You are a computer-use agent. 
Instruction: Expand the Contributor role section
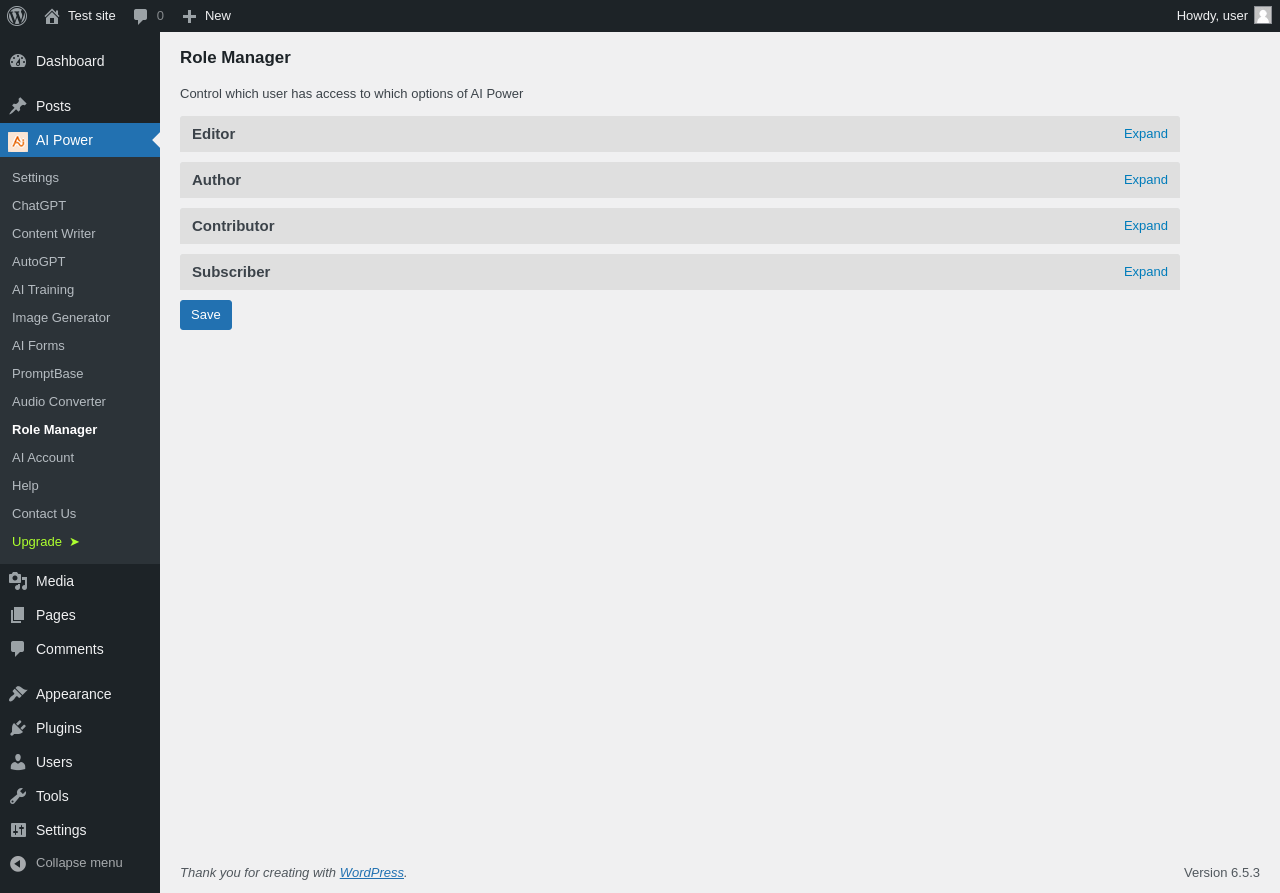[x=1146, y=226]
